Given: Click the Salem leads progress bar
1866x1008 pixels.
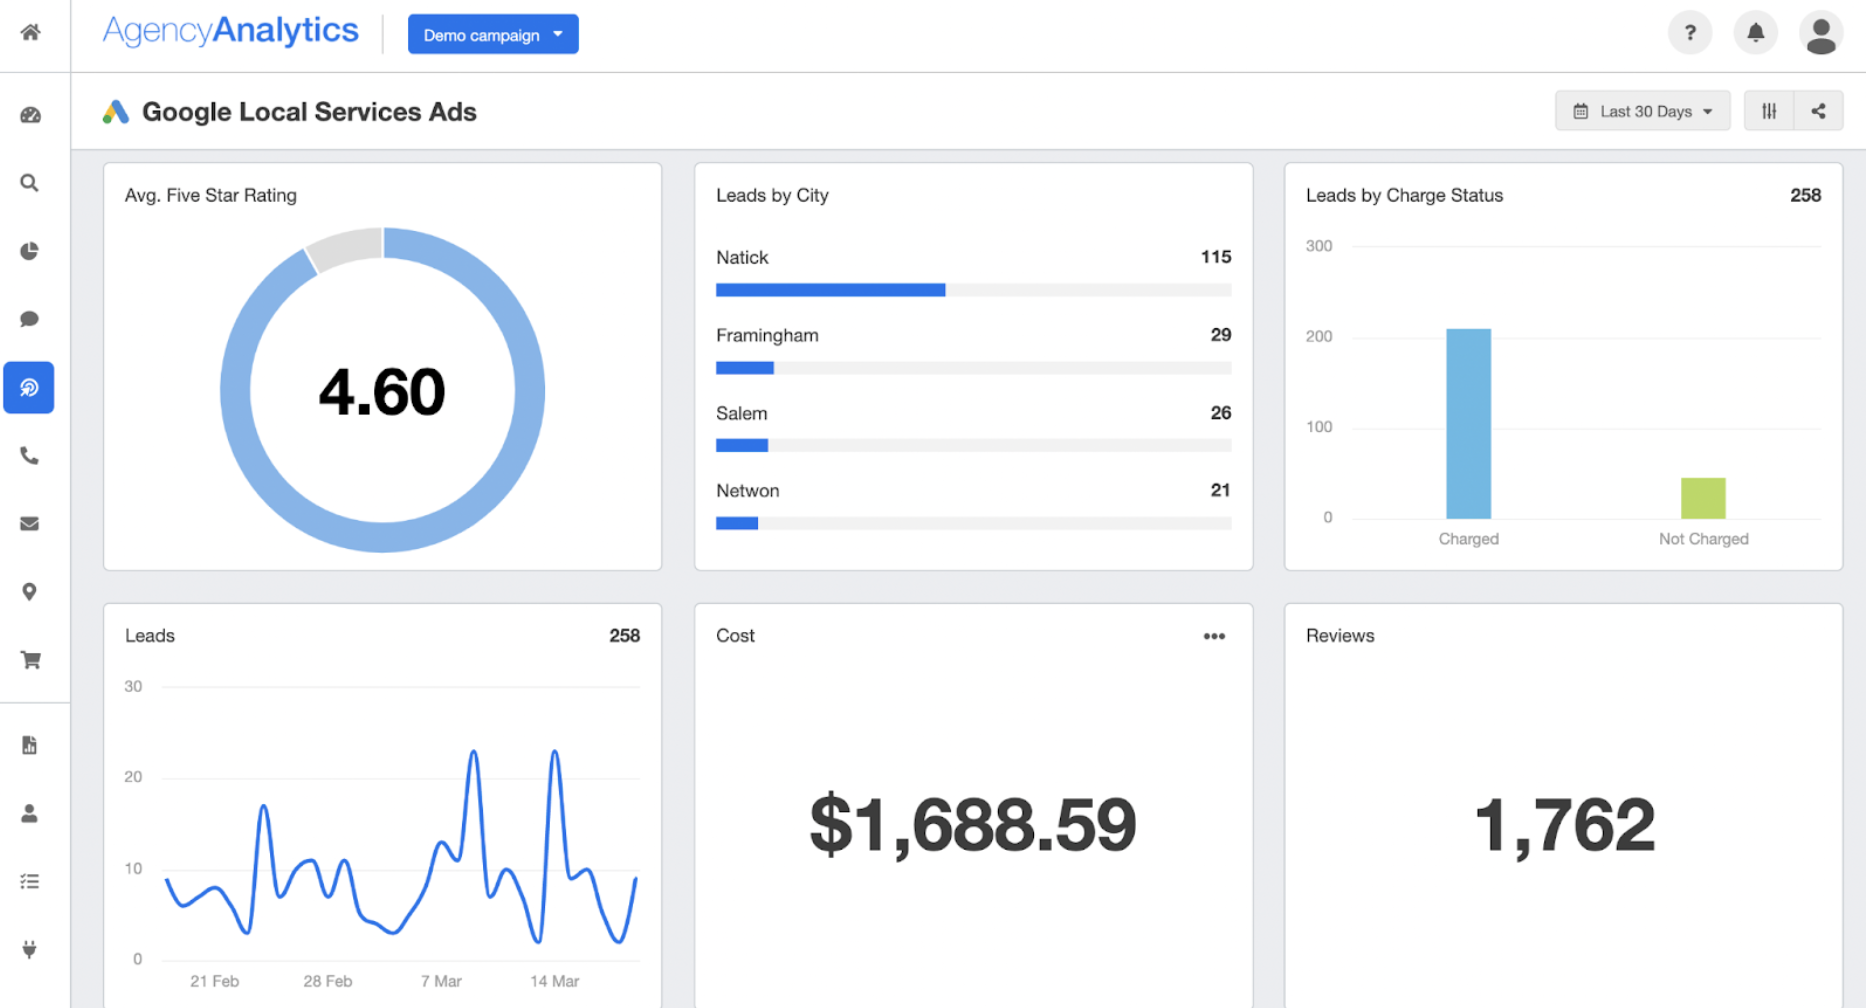Looking at the screenshot, I should [x=973, y=445].
